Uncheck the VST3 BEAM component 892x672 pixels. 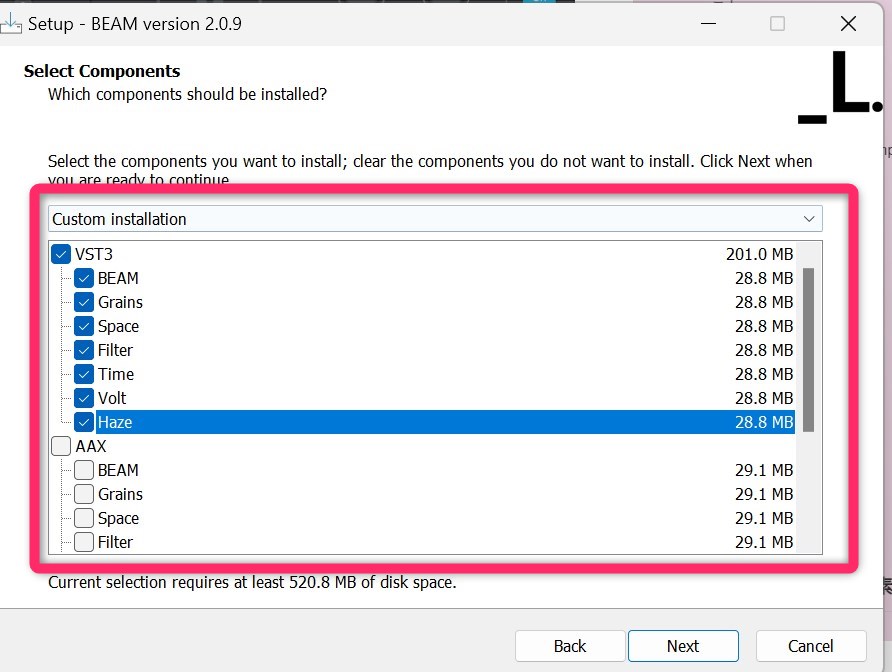click(x=84, y=278)
